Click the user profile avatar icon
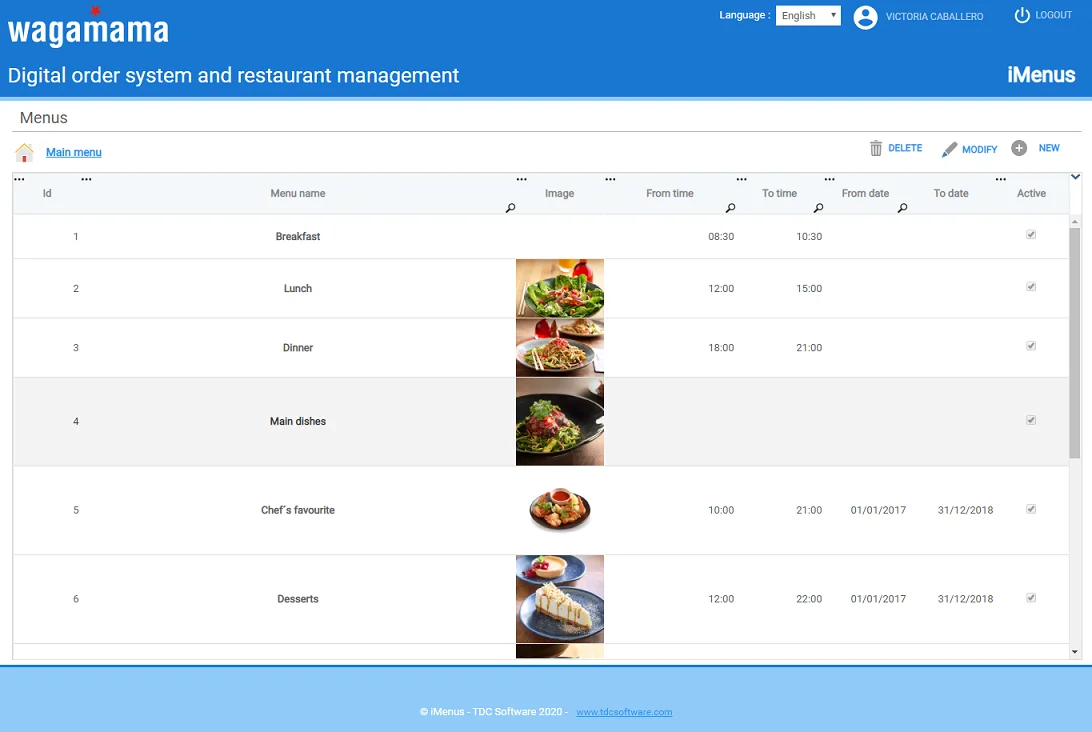This screenshot has height=732, width=1092. [x=865, y=17]
